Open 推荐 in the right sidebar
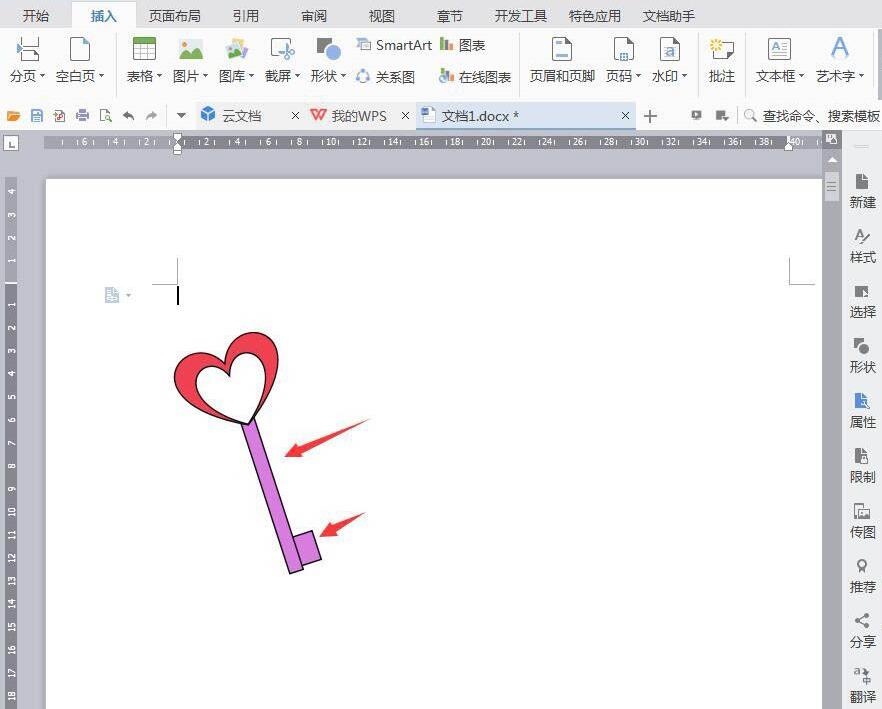882x709 pixels. click(862, 576)
